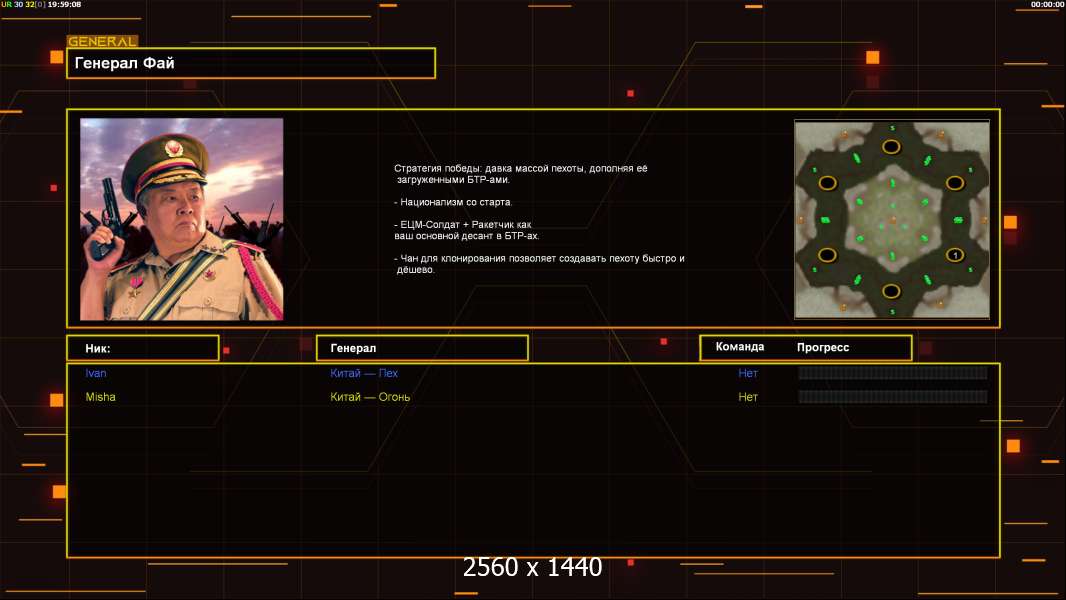This screenshot has width=1066, height=600.
Task: Click the 'Стратегия победы' description line
Action: [x=521, y=174]
